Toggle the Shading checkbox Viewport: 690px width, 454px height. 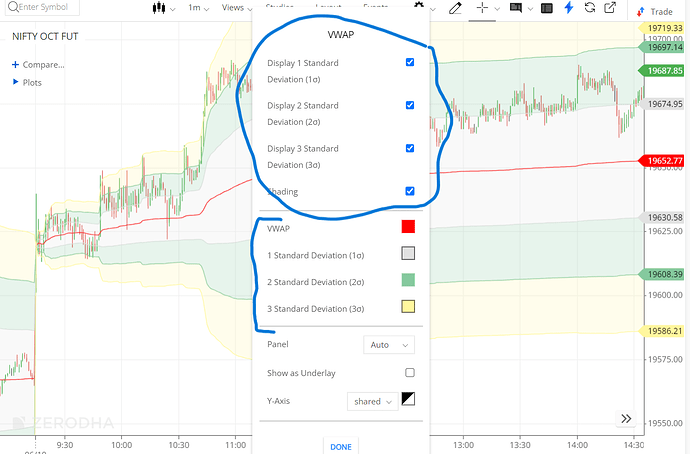(x=410, y=191)
